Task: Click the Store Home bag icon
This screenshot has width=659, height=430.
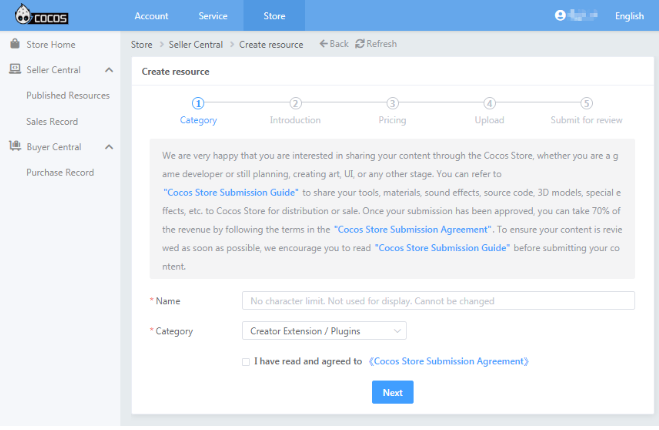Action: (15, 44)
